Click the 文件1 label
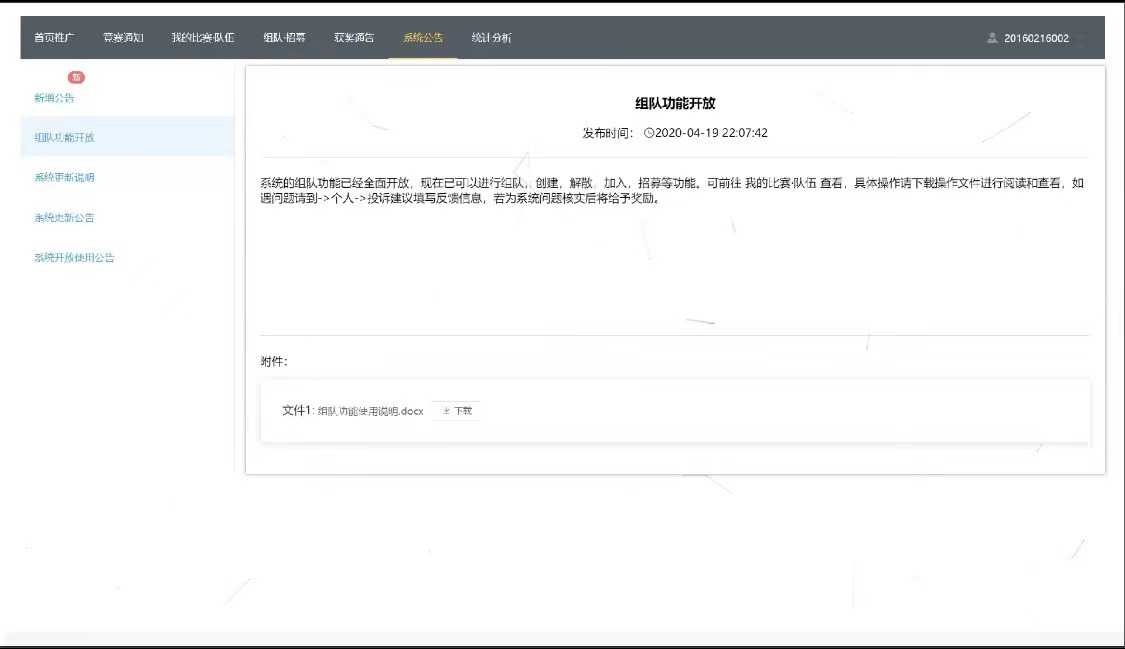1125x649 pixels. click(x=297, y=410)
